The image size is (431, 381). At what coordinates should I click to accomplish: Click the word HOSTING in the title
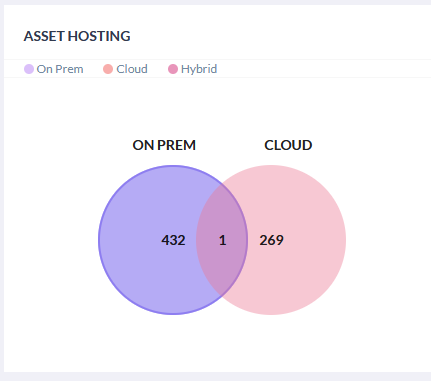[x=99, y=36]
